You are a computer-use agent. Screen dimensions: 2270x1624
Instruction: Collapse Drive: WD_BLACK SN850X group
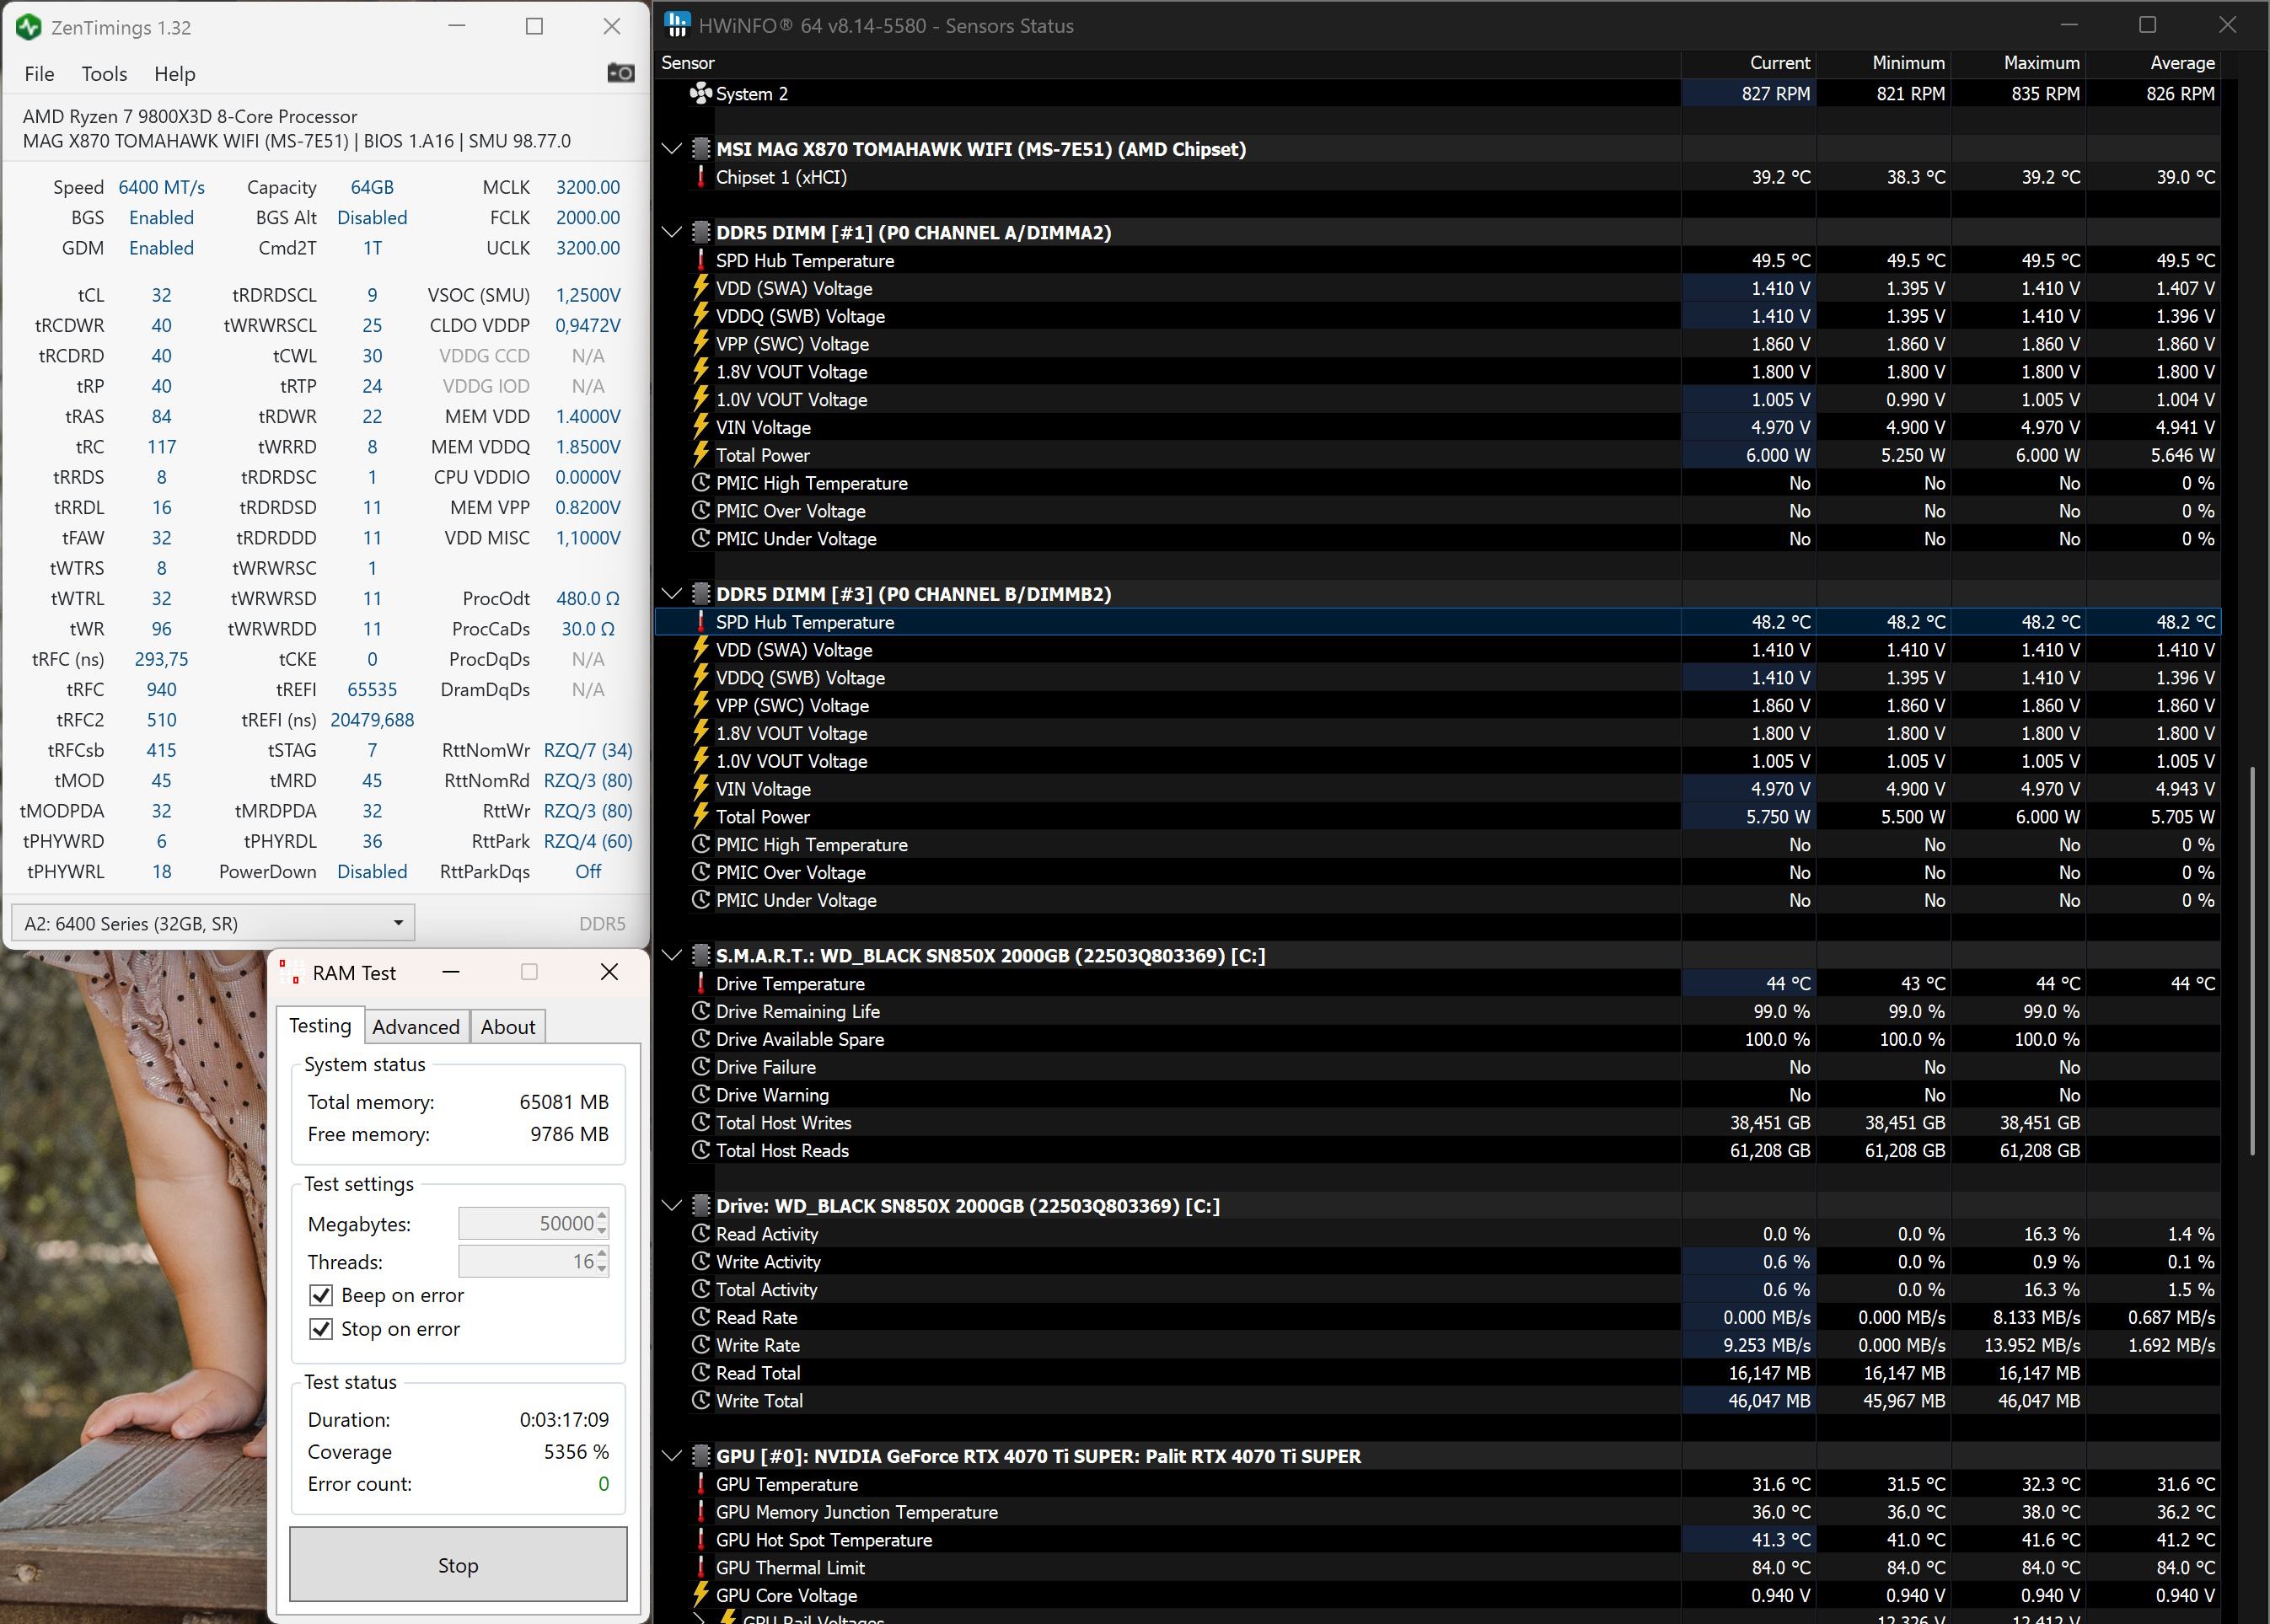pyautogui.click(x=672, y=1206)
